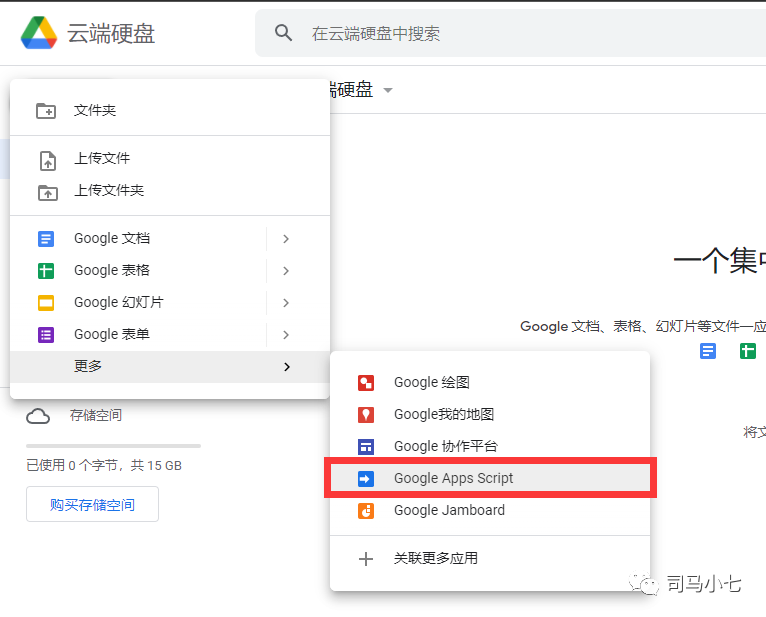Select Google 协作平台 from the submenu
This screenshot has height=617, width=766.
point(490,446)
